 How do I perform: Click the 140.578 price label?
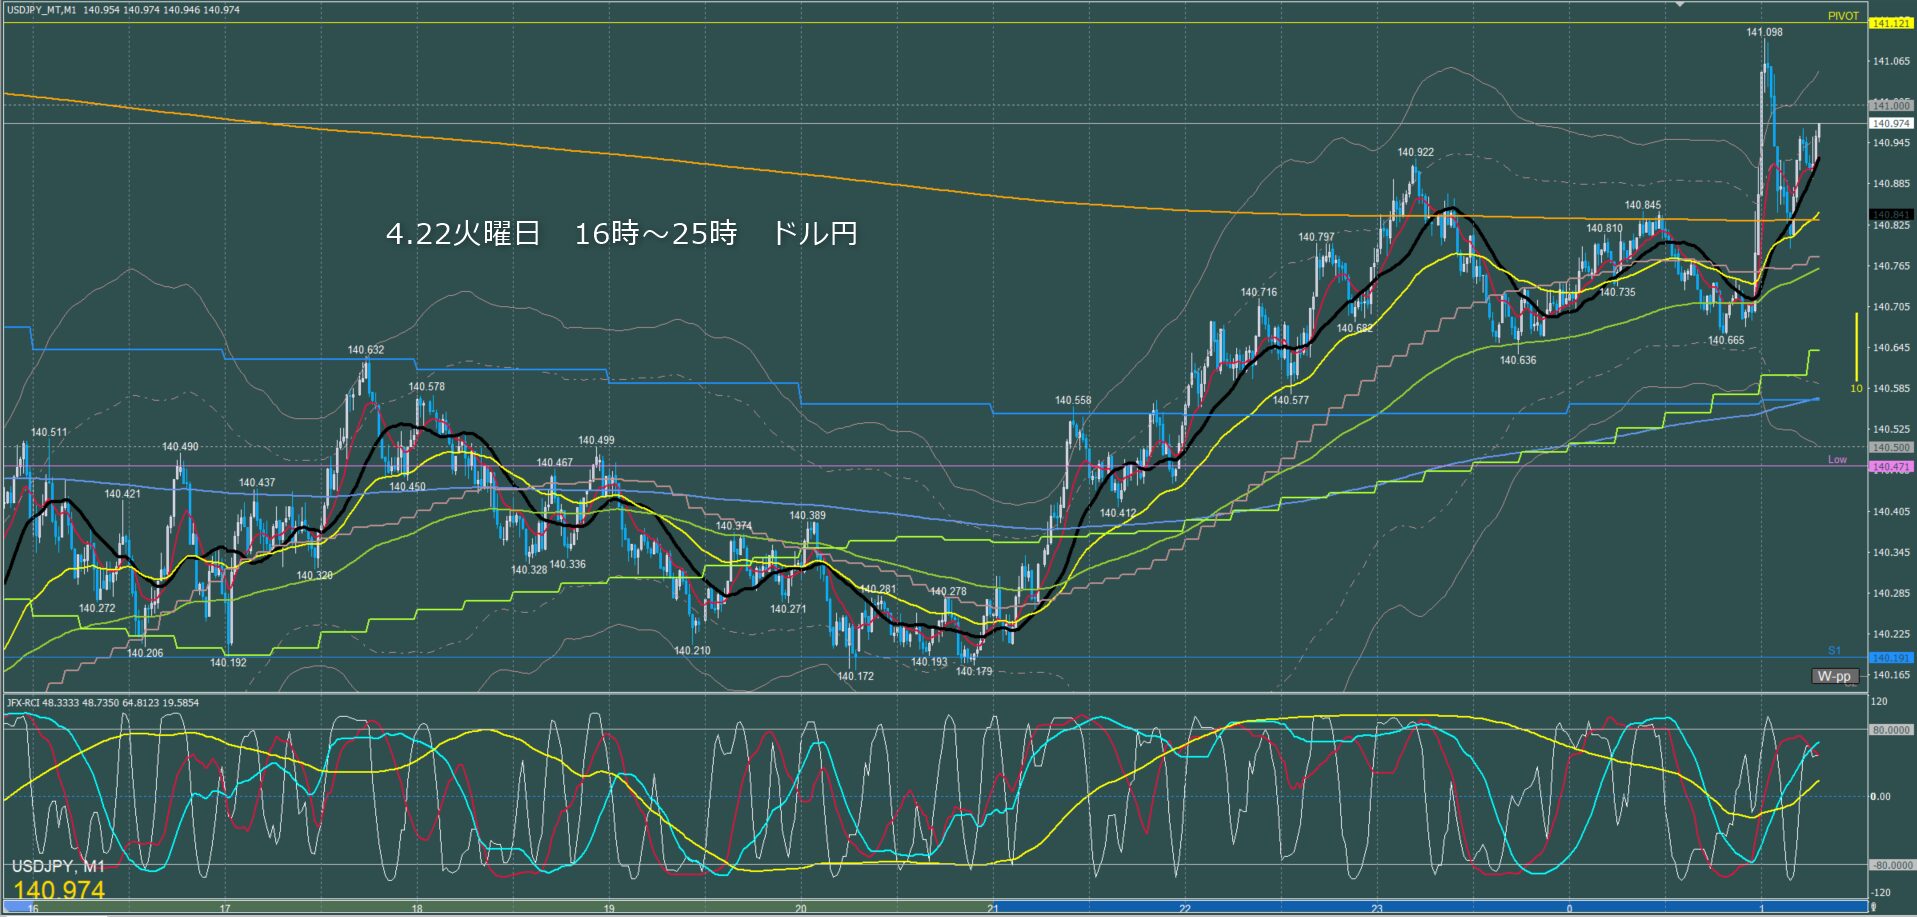coord(426,386)
